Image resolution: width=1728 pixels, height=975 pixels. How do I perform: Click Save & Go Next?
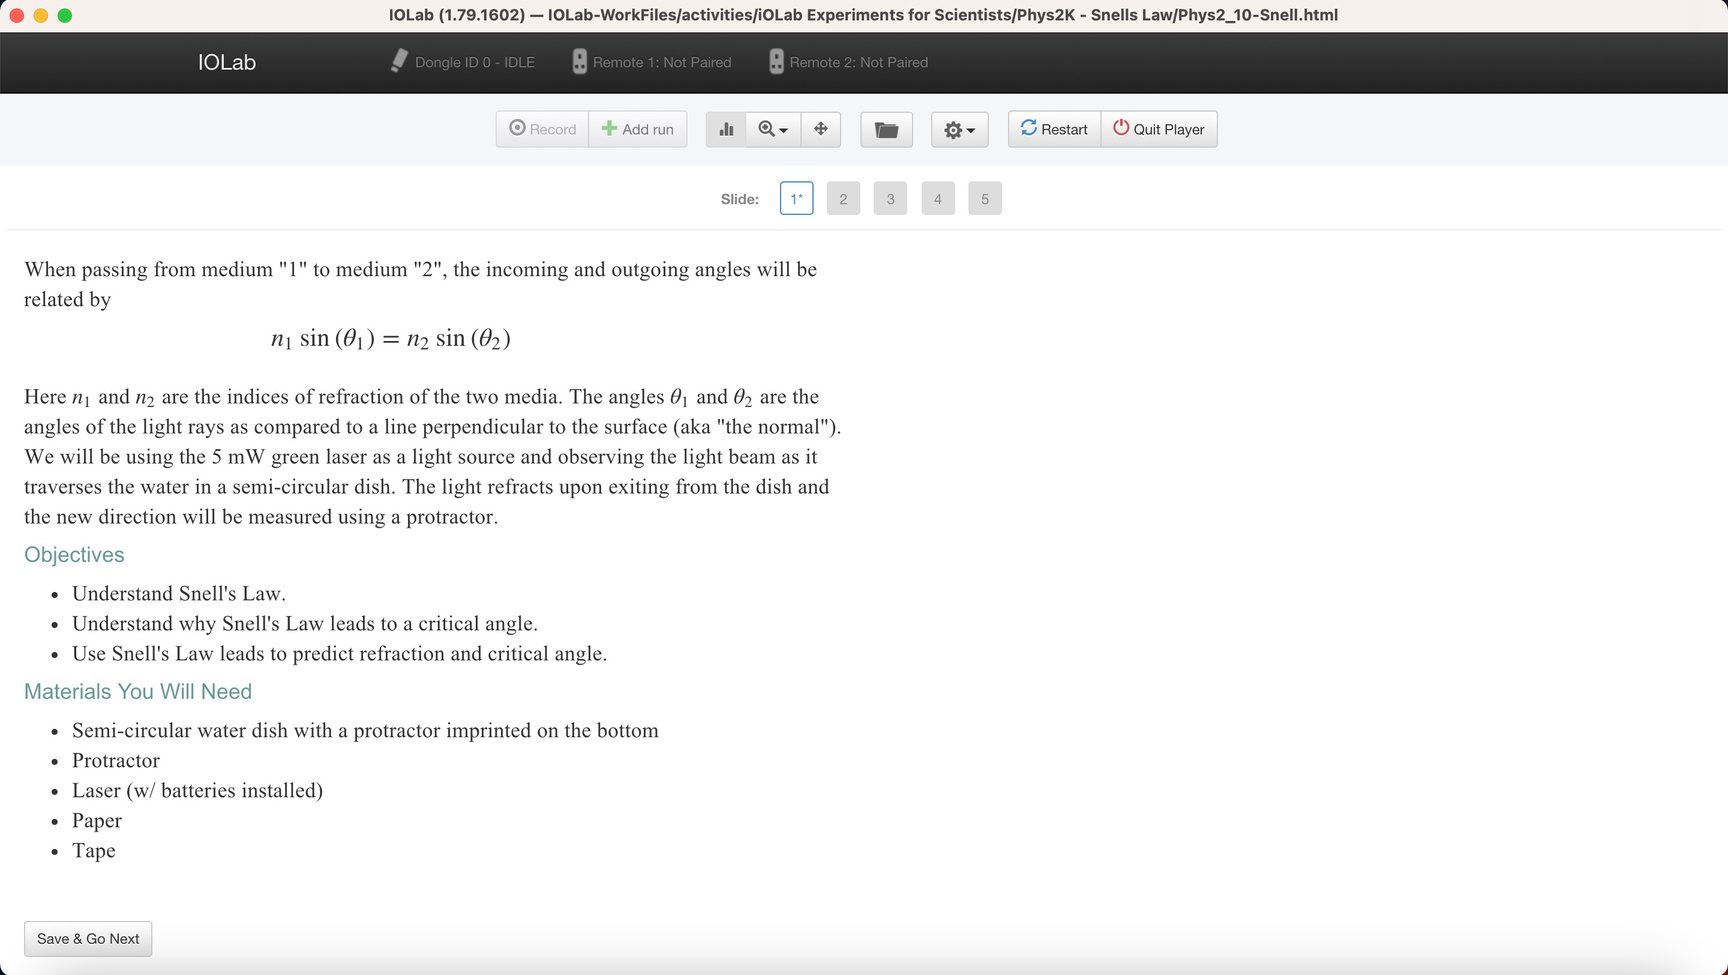click(88, 939)
